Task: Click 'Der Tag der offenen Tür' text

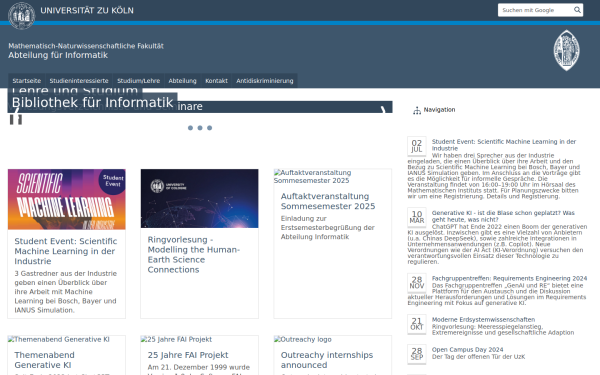Action: (x=478, y=357)
